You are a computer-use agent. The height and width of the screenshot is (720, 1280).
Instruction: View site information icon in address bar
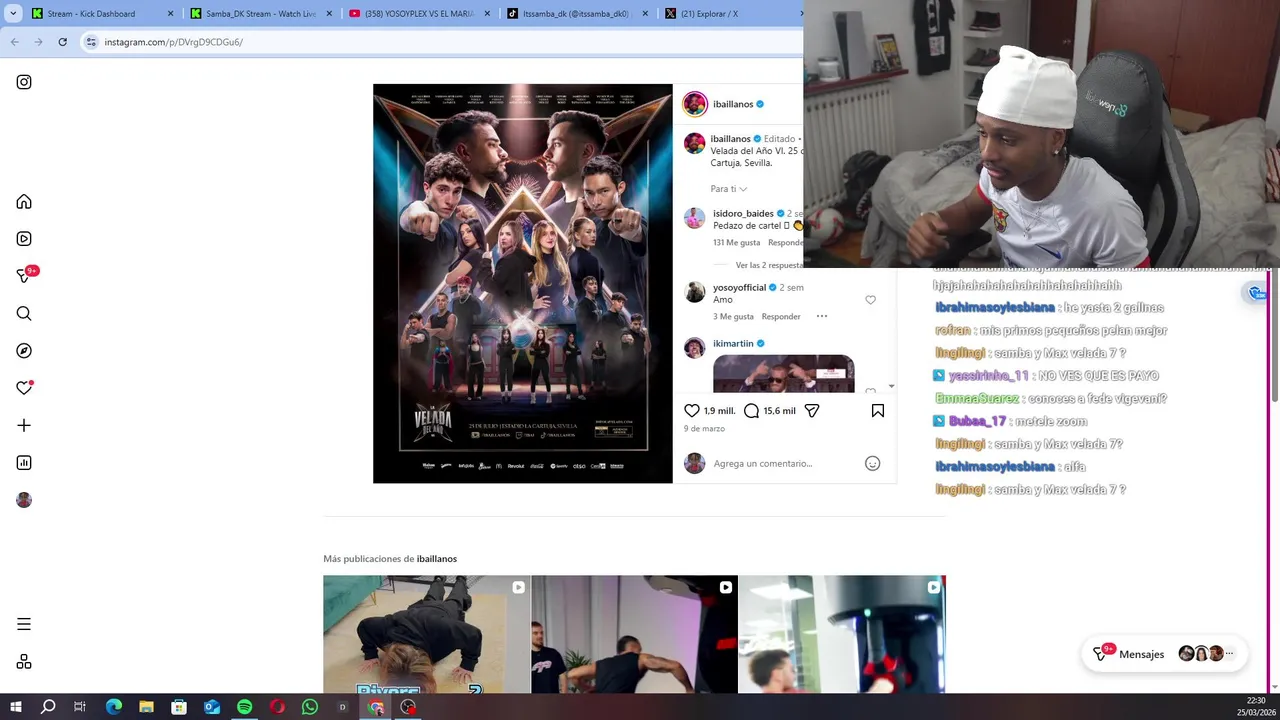coord(91,42)
